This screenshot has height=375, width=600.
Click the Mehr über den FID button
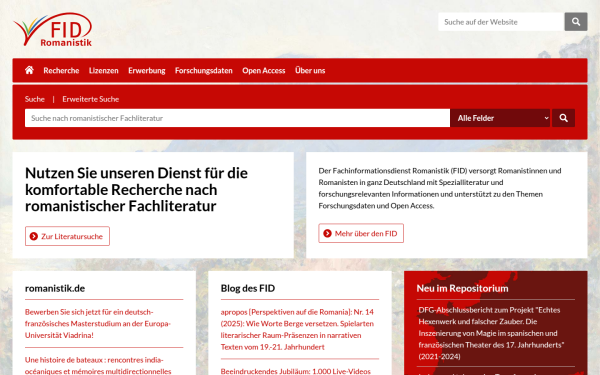(361, 233)
